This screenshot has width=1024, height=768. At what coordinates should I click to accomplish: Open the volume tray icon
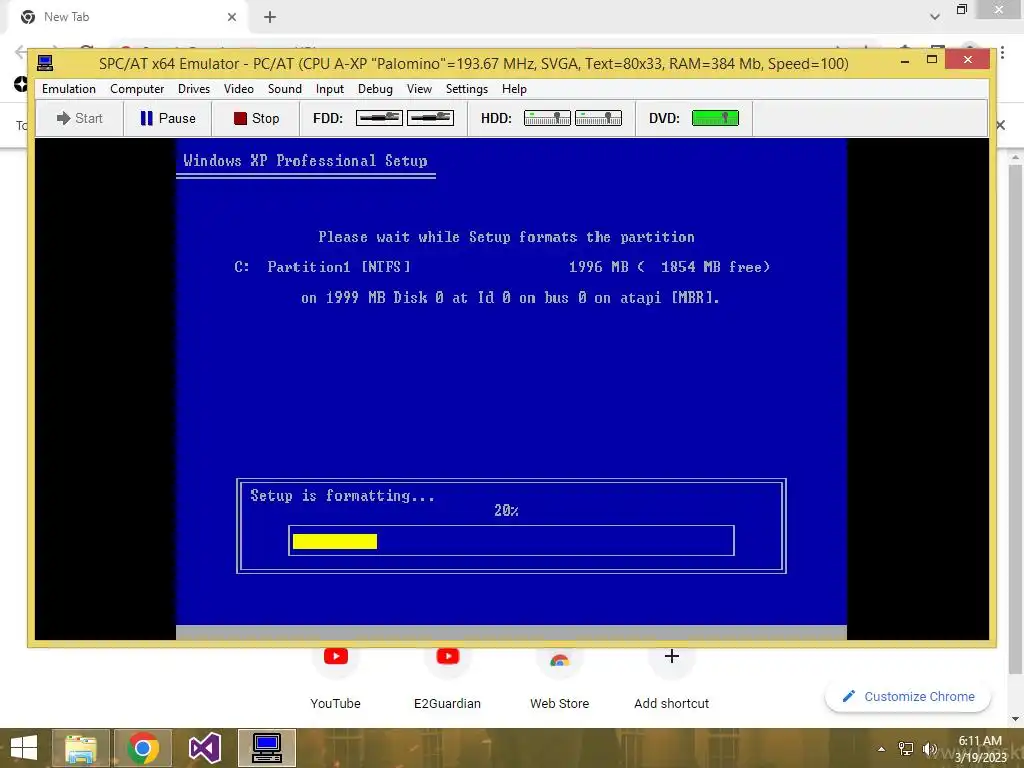pyautogui.click(x=929, y=749)
